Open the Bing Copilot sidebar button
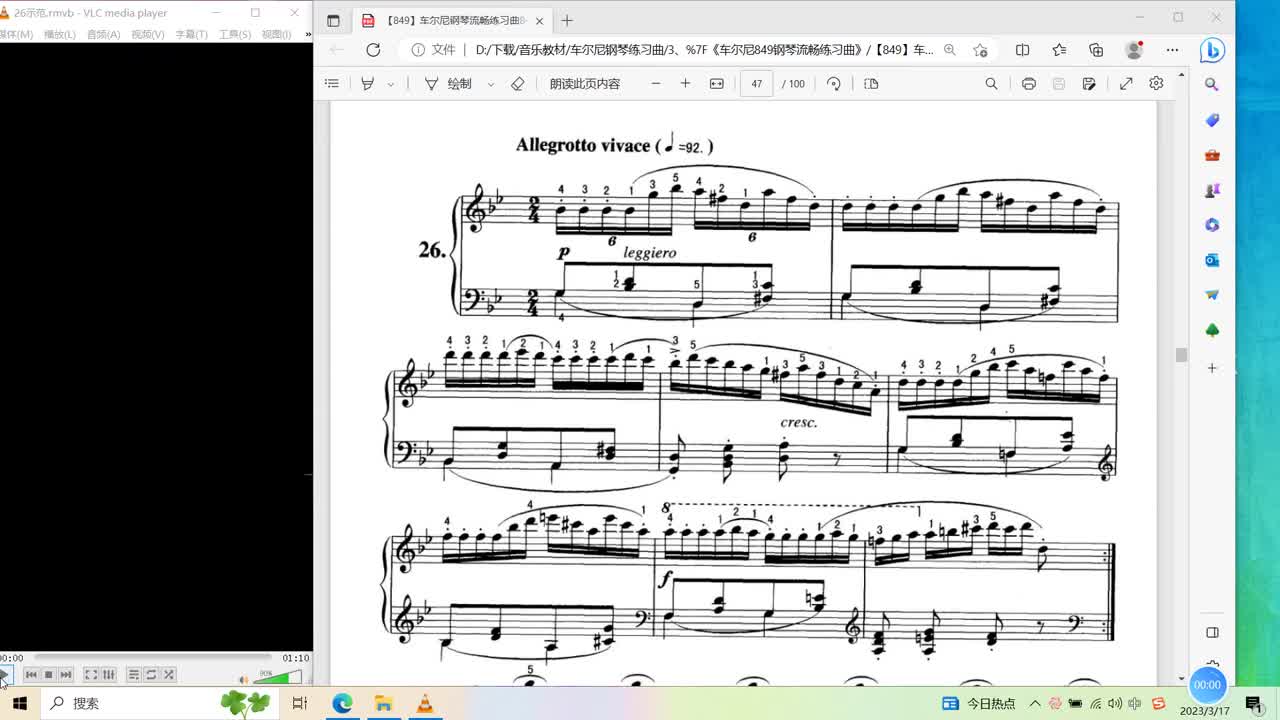Viewport: 1280px width, 720px height. point(1212,50)
